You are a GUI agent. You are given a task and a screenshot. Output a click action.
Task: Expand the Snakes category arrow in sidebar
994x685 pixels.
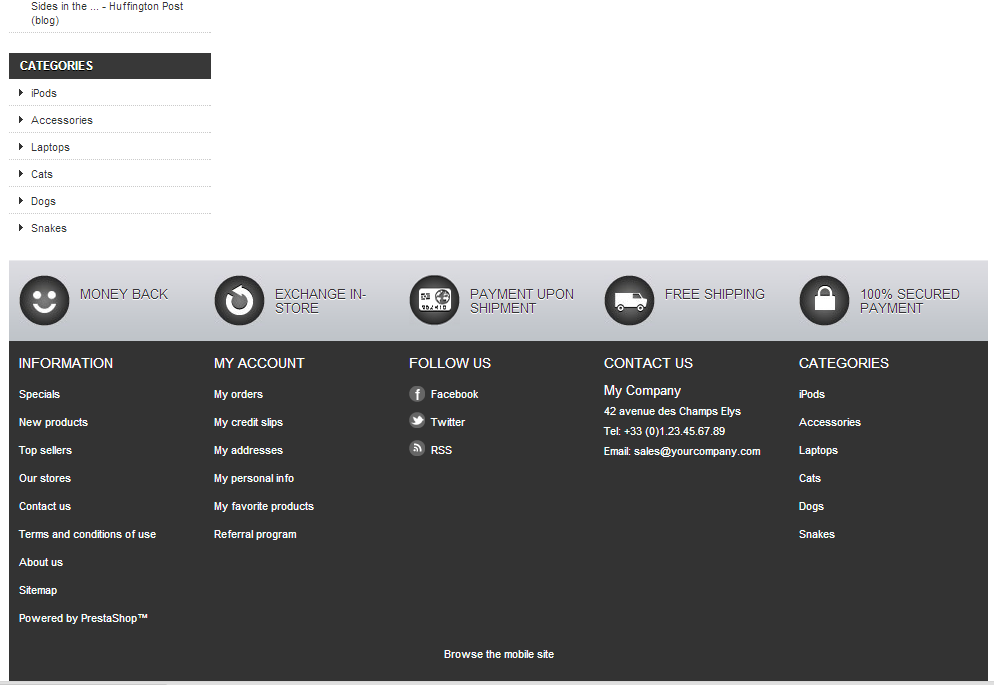click(21, 228)
